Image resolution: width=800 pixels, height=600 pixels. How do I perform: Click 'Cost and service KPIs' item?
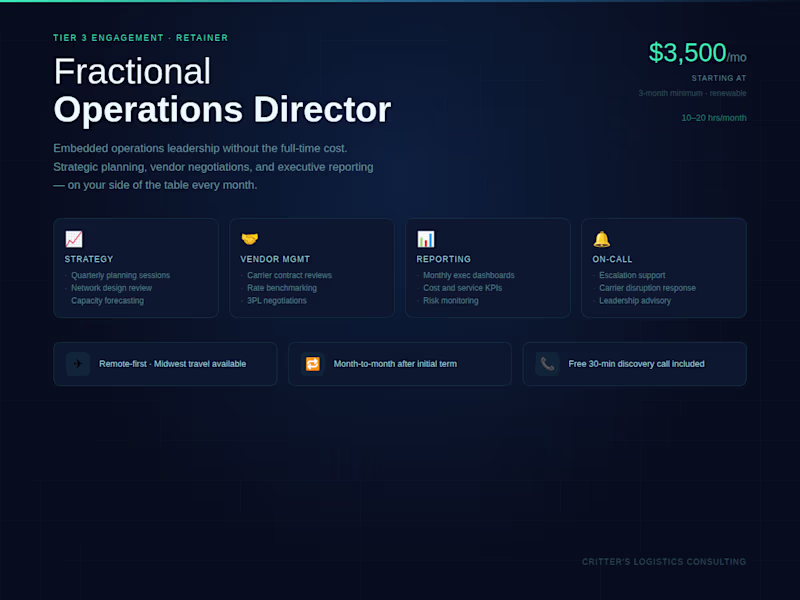point(462,288)
